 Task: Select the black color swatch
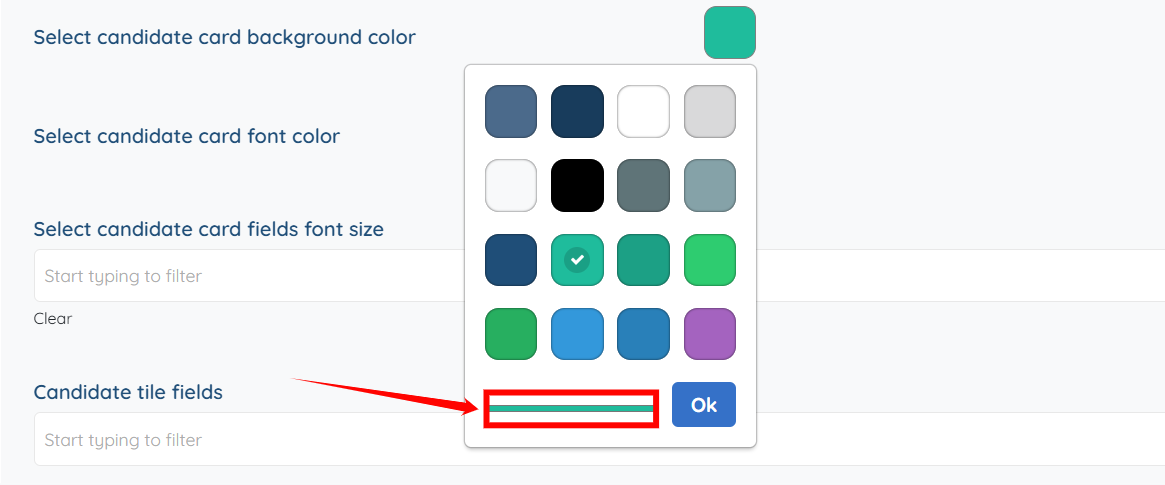[577, 185]
